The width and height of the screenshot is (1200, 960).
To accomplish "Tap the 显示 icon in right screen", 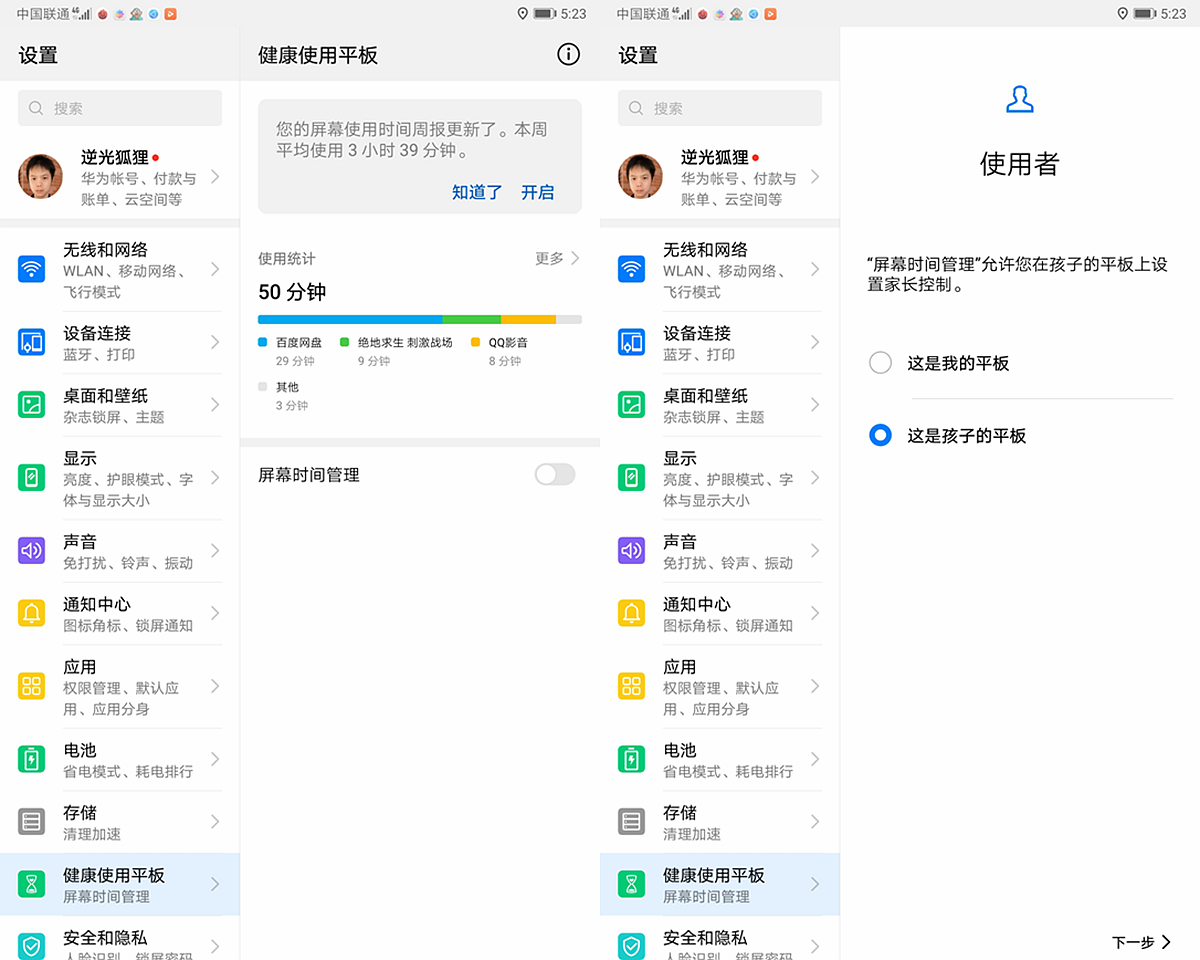I will coord(631,478).
